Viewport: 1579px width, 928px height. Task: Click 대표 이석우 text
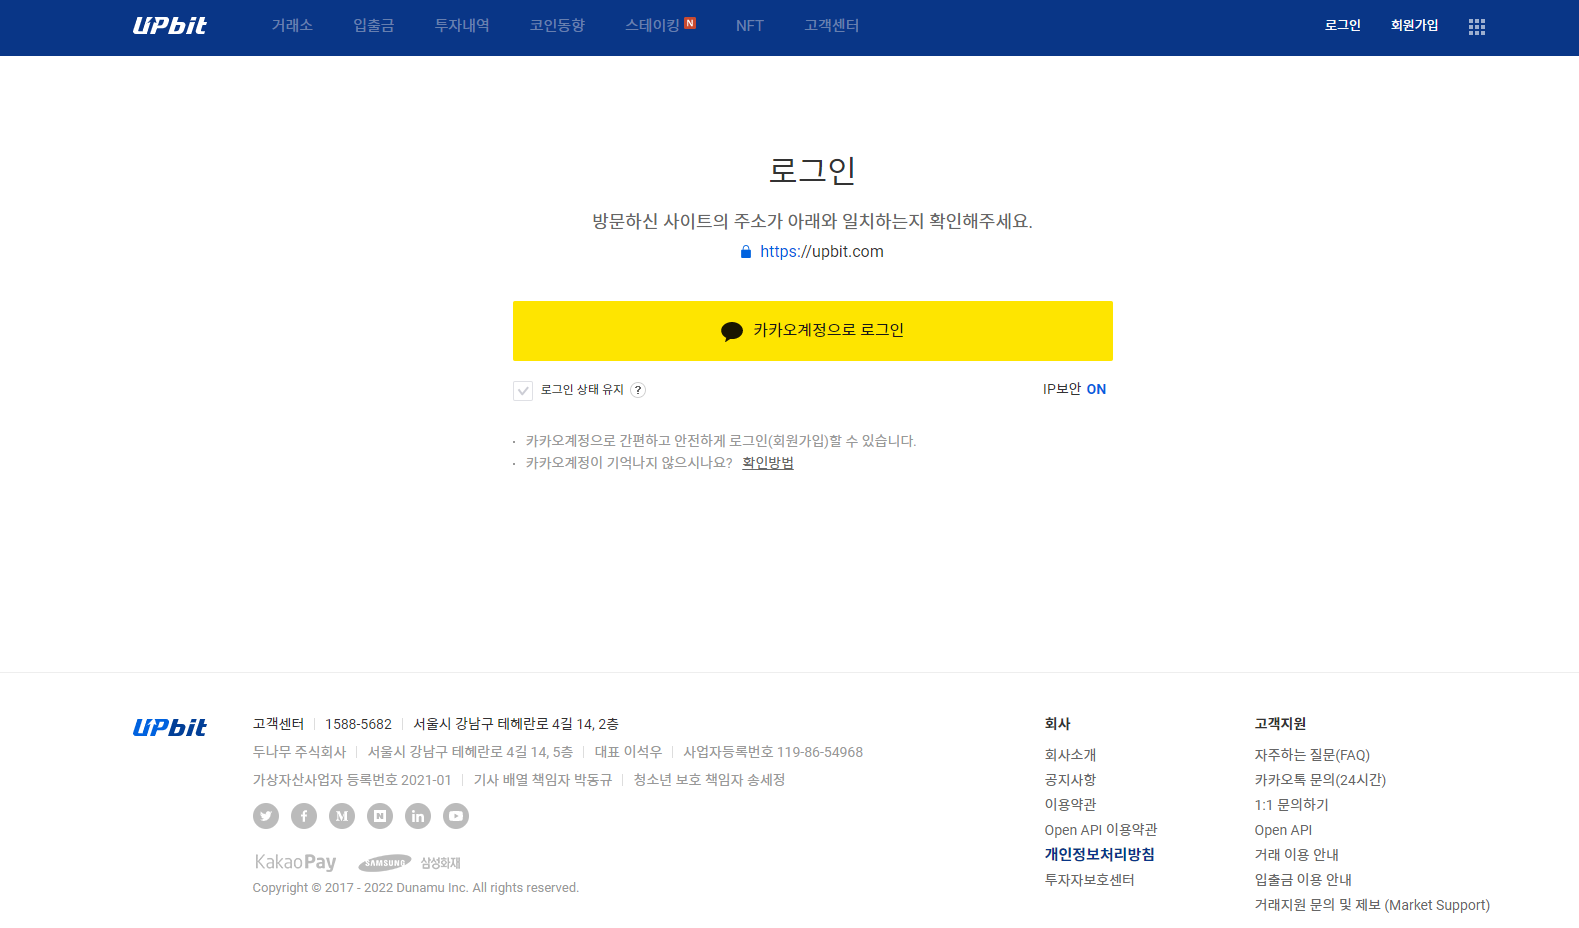[x=628, y=752]
